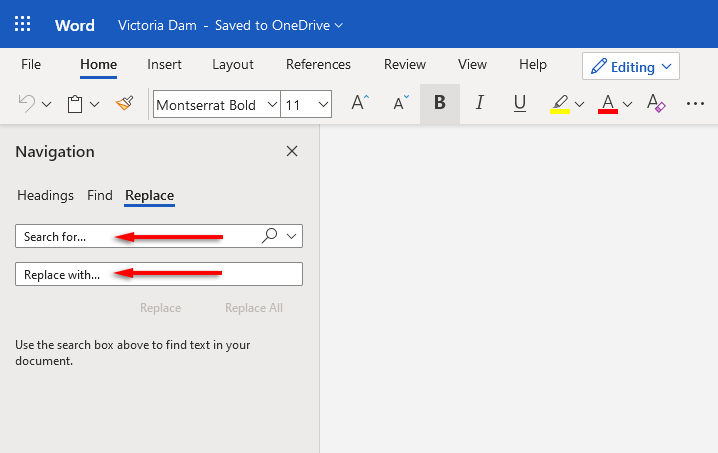The height and width of the screenshot is (453, 718).
Task: Grow font size with larger A icon
Action: (x=360, y=103)
